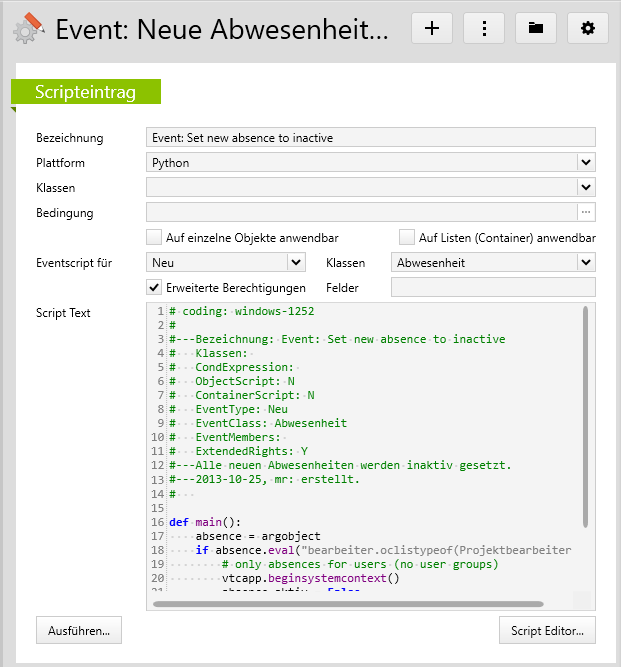The height and width of the screenshot is (667, 621).
Task: Open settings via the gear icon
Action: pyautogui.click(x=588, y=28)
